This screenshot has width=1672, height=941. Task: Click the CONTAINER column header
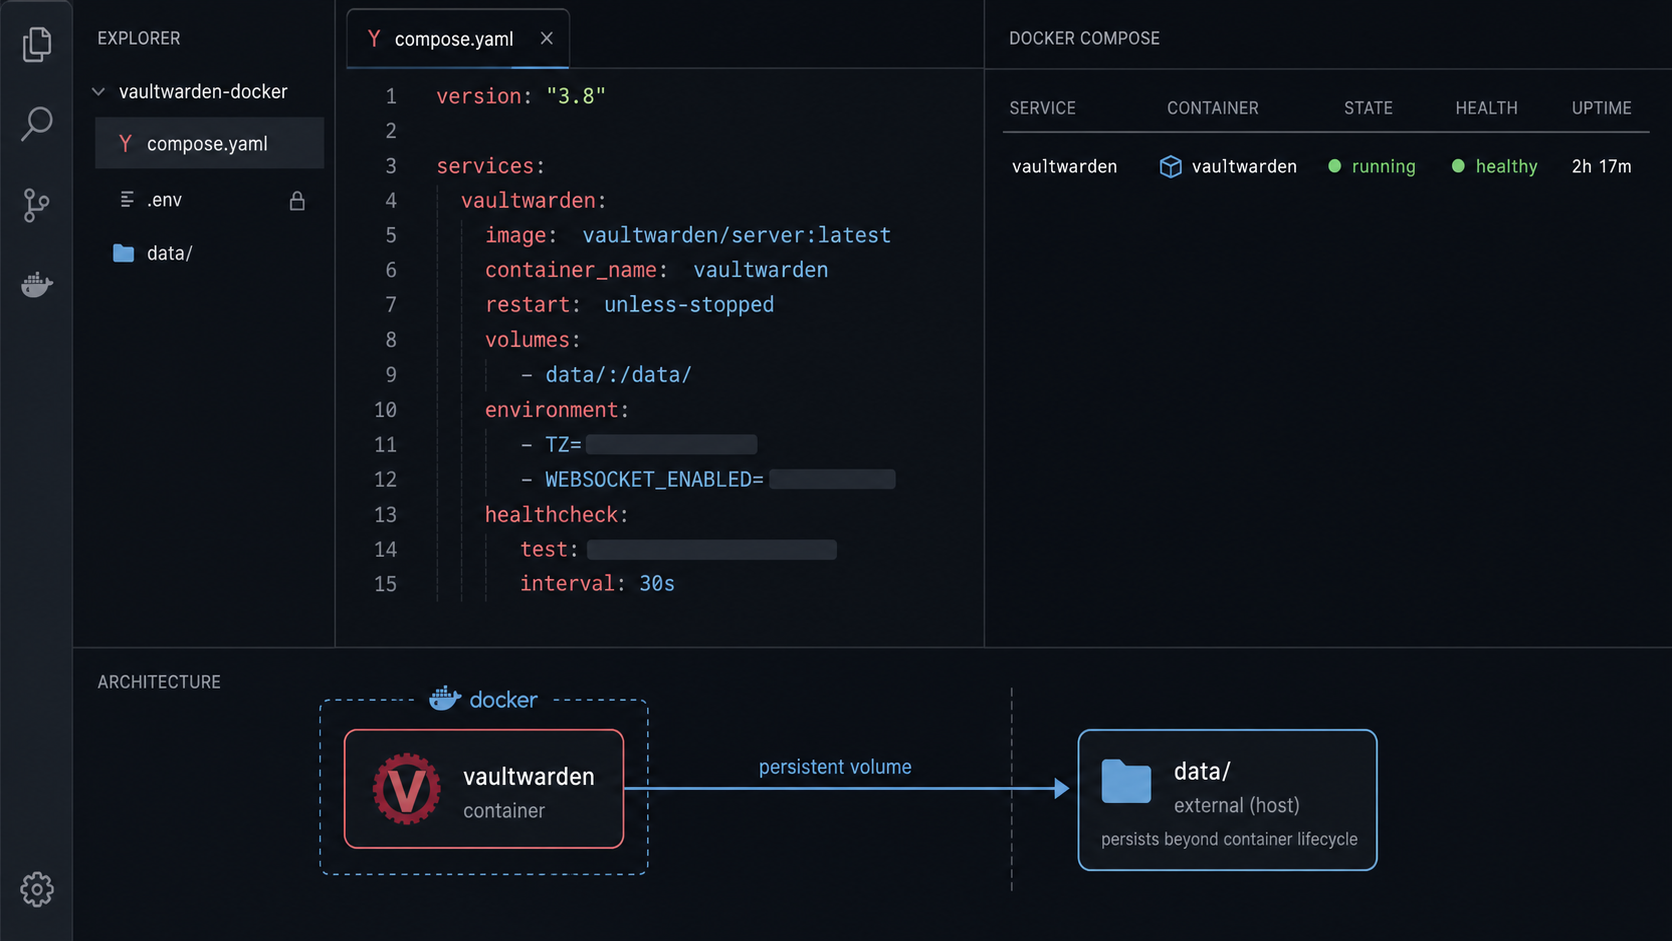pyautogui.click(x=1212, y=108)
